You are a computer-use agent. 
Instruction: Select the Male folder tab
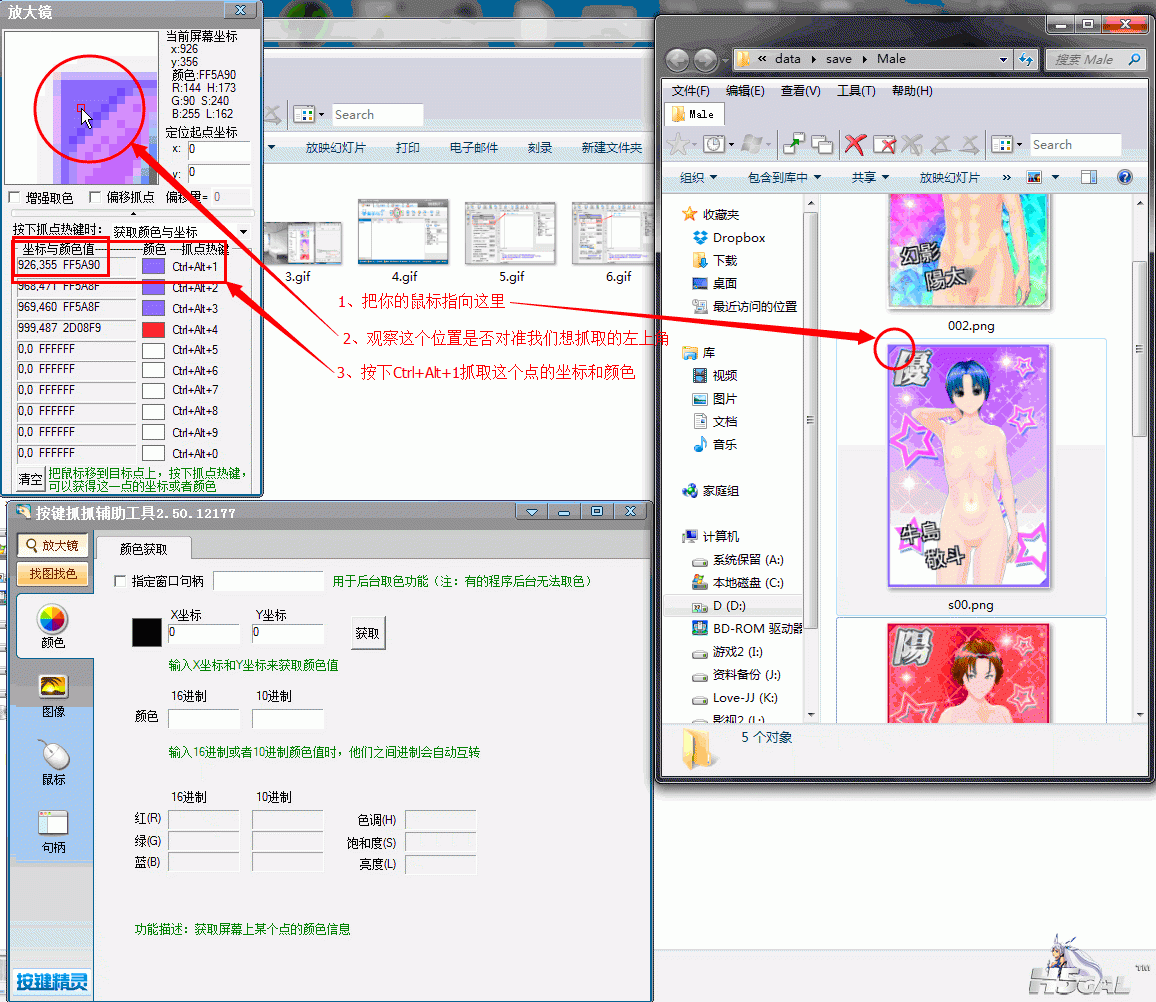[x=694, y=114]
